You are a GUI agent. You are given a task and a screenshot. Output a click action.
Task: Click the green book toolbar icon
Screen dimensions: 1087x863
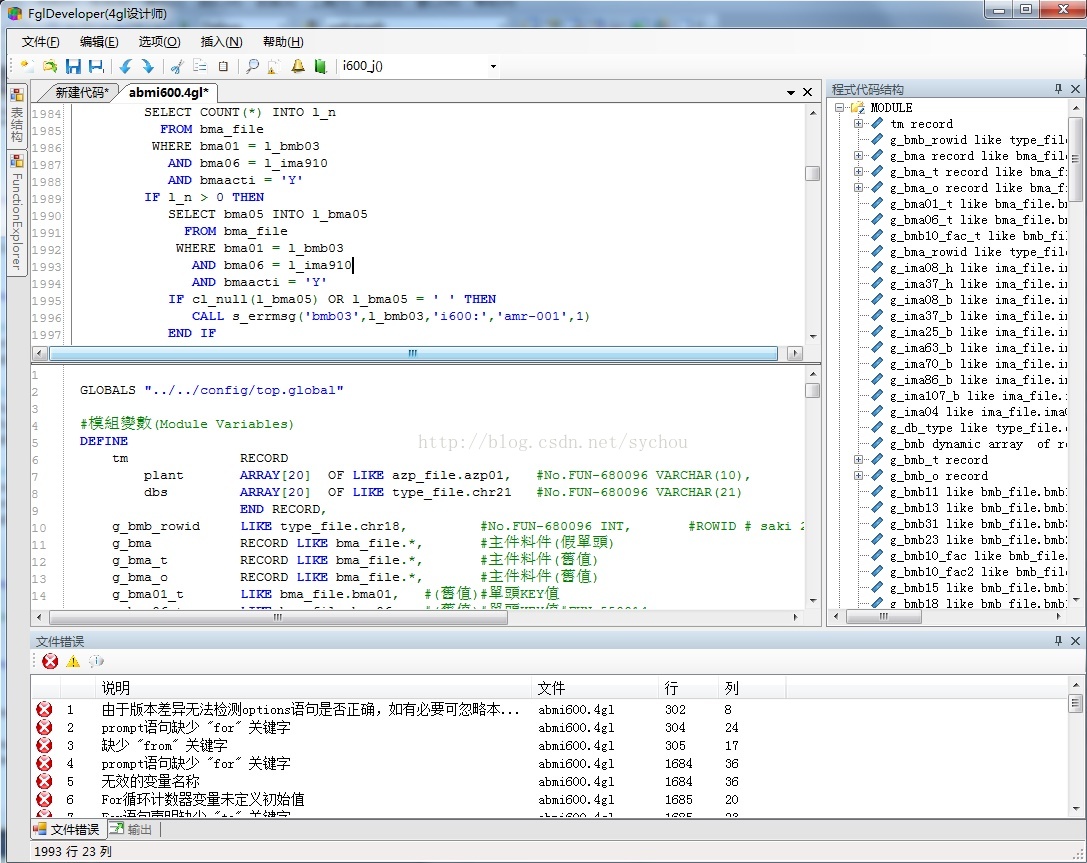pyautogui.click(x=320, y=66)
